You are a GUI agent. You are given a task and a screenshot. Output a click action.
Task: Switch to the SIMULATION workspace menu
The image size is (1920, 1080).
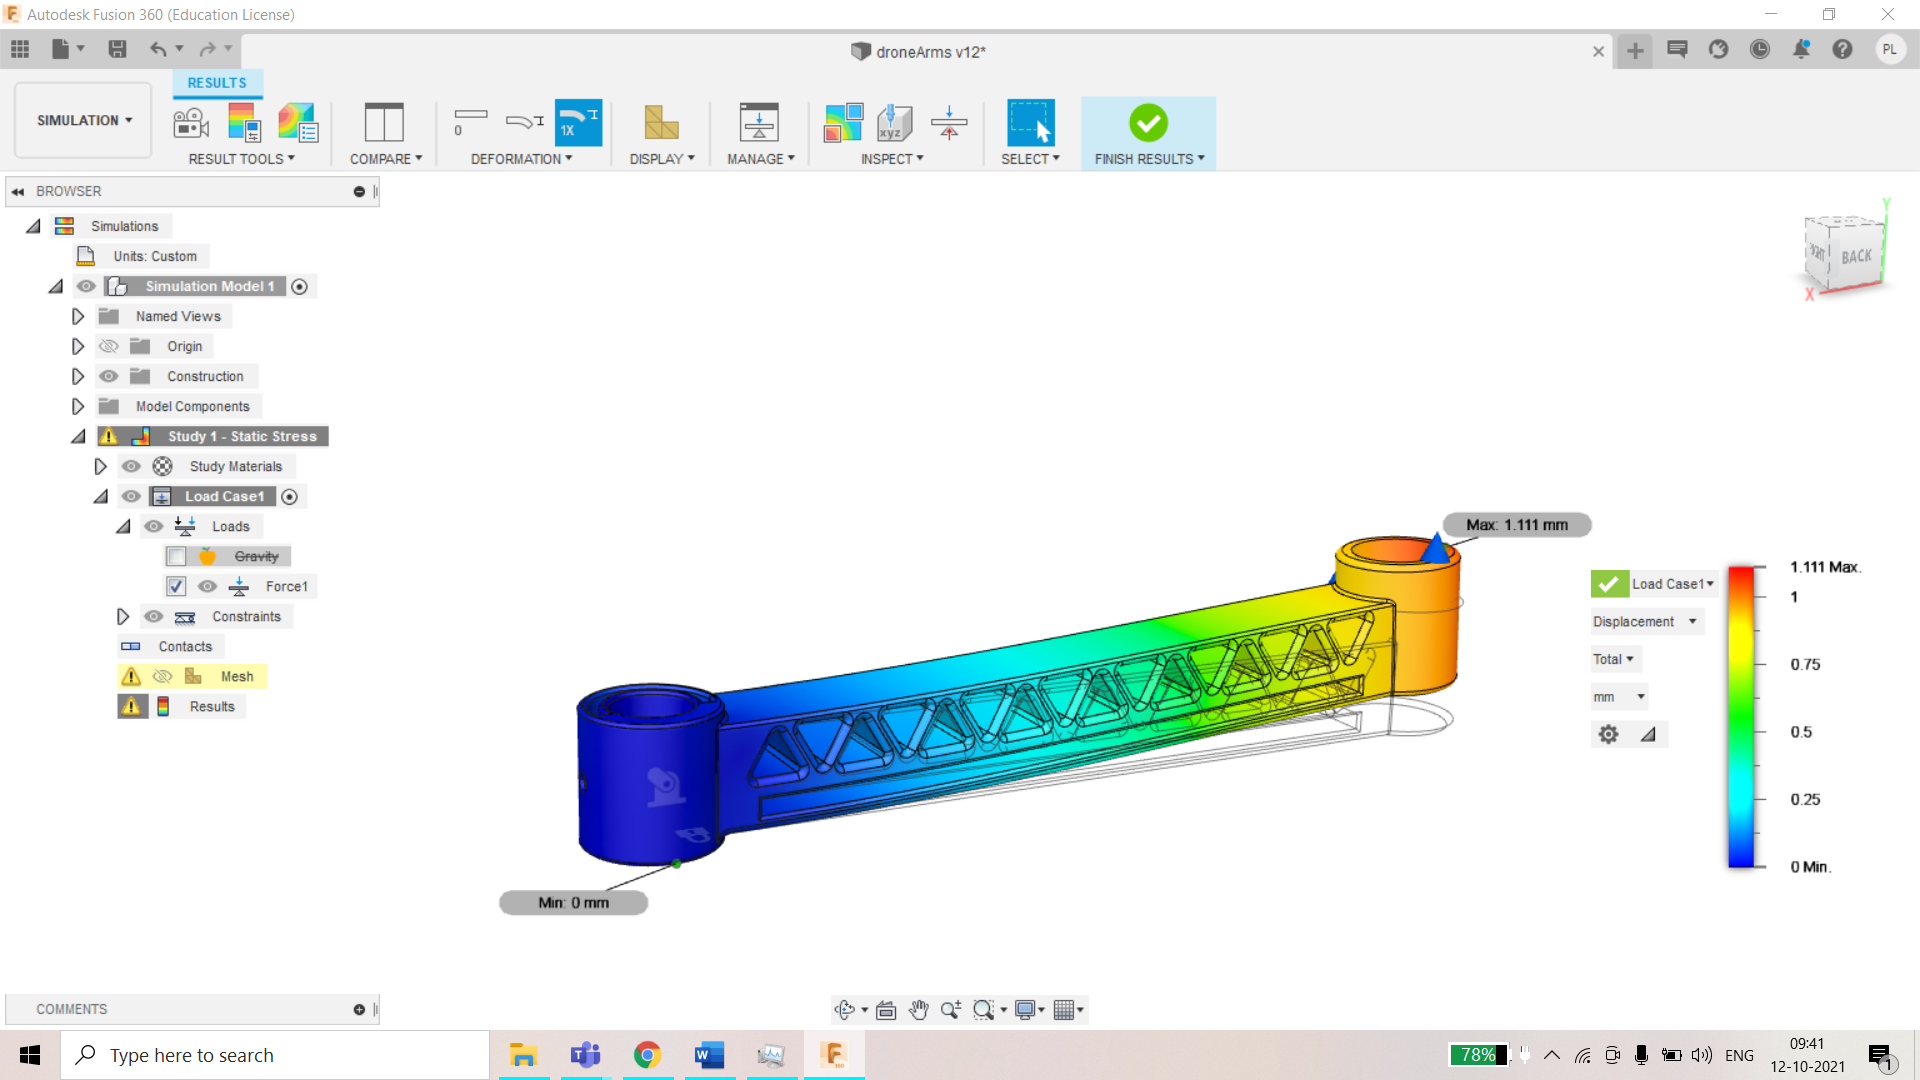click(x=82, y=120)
